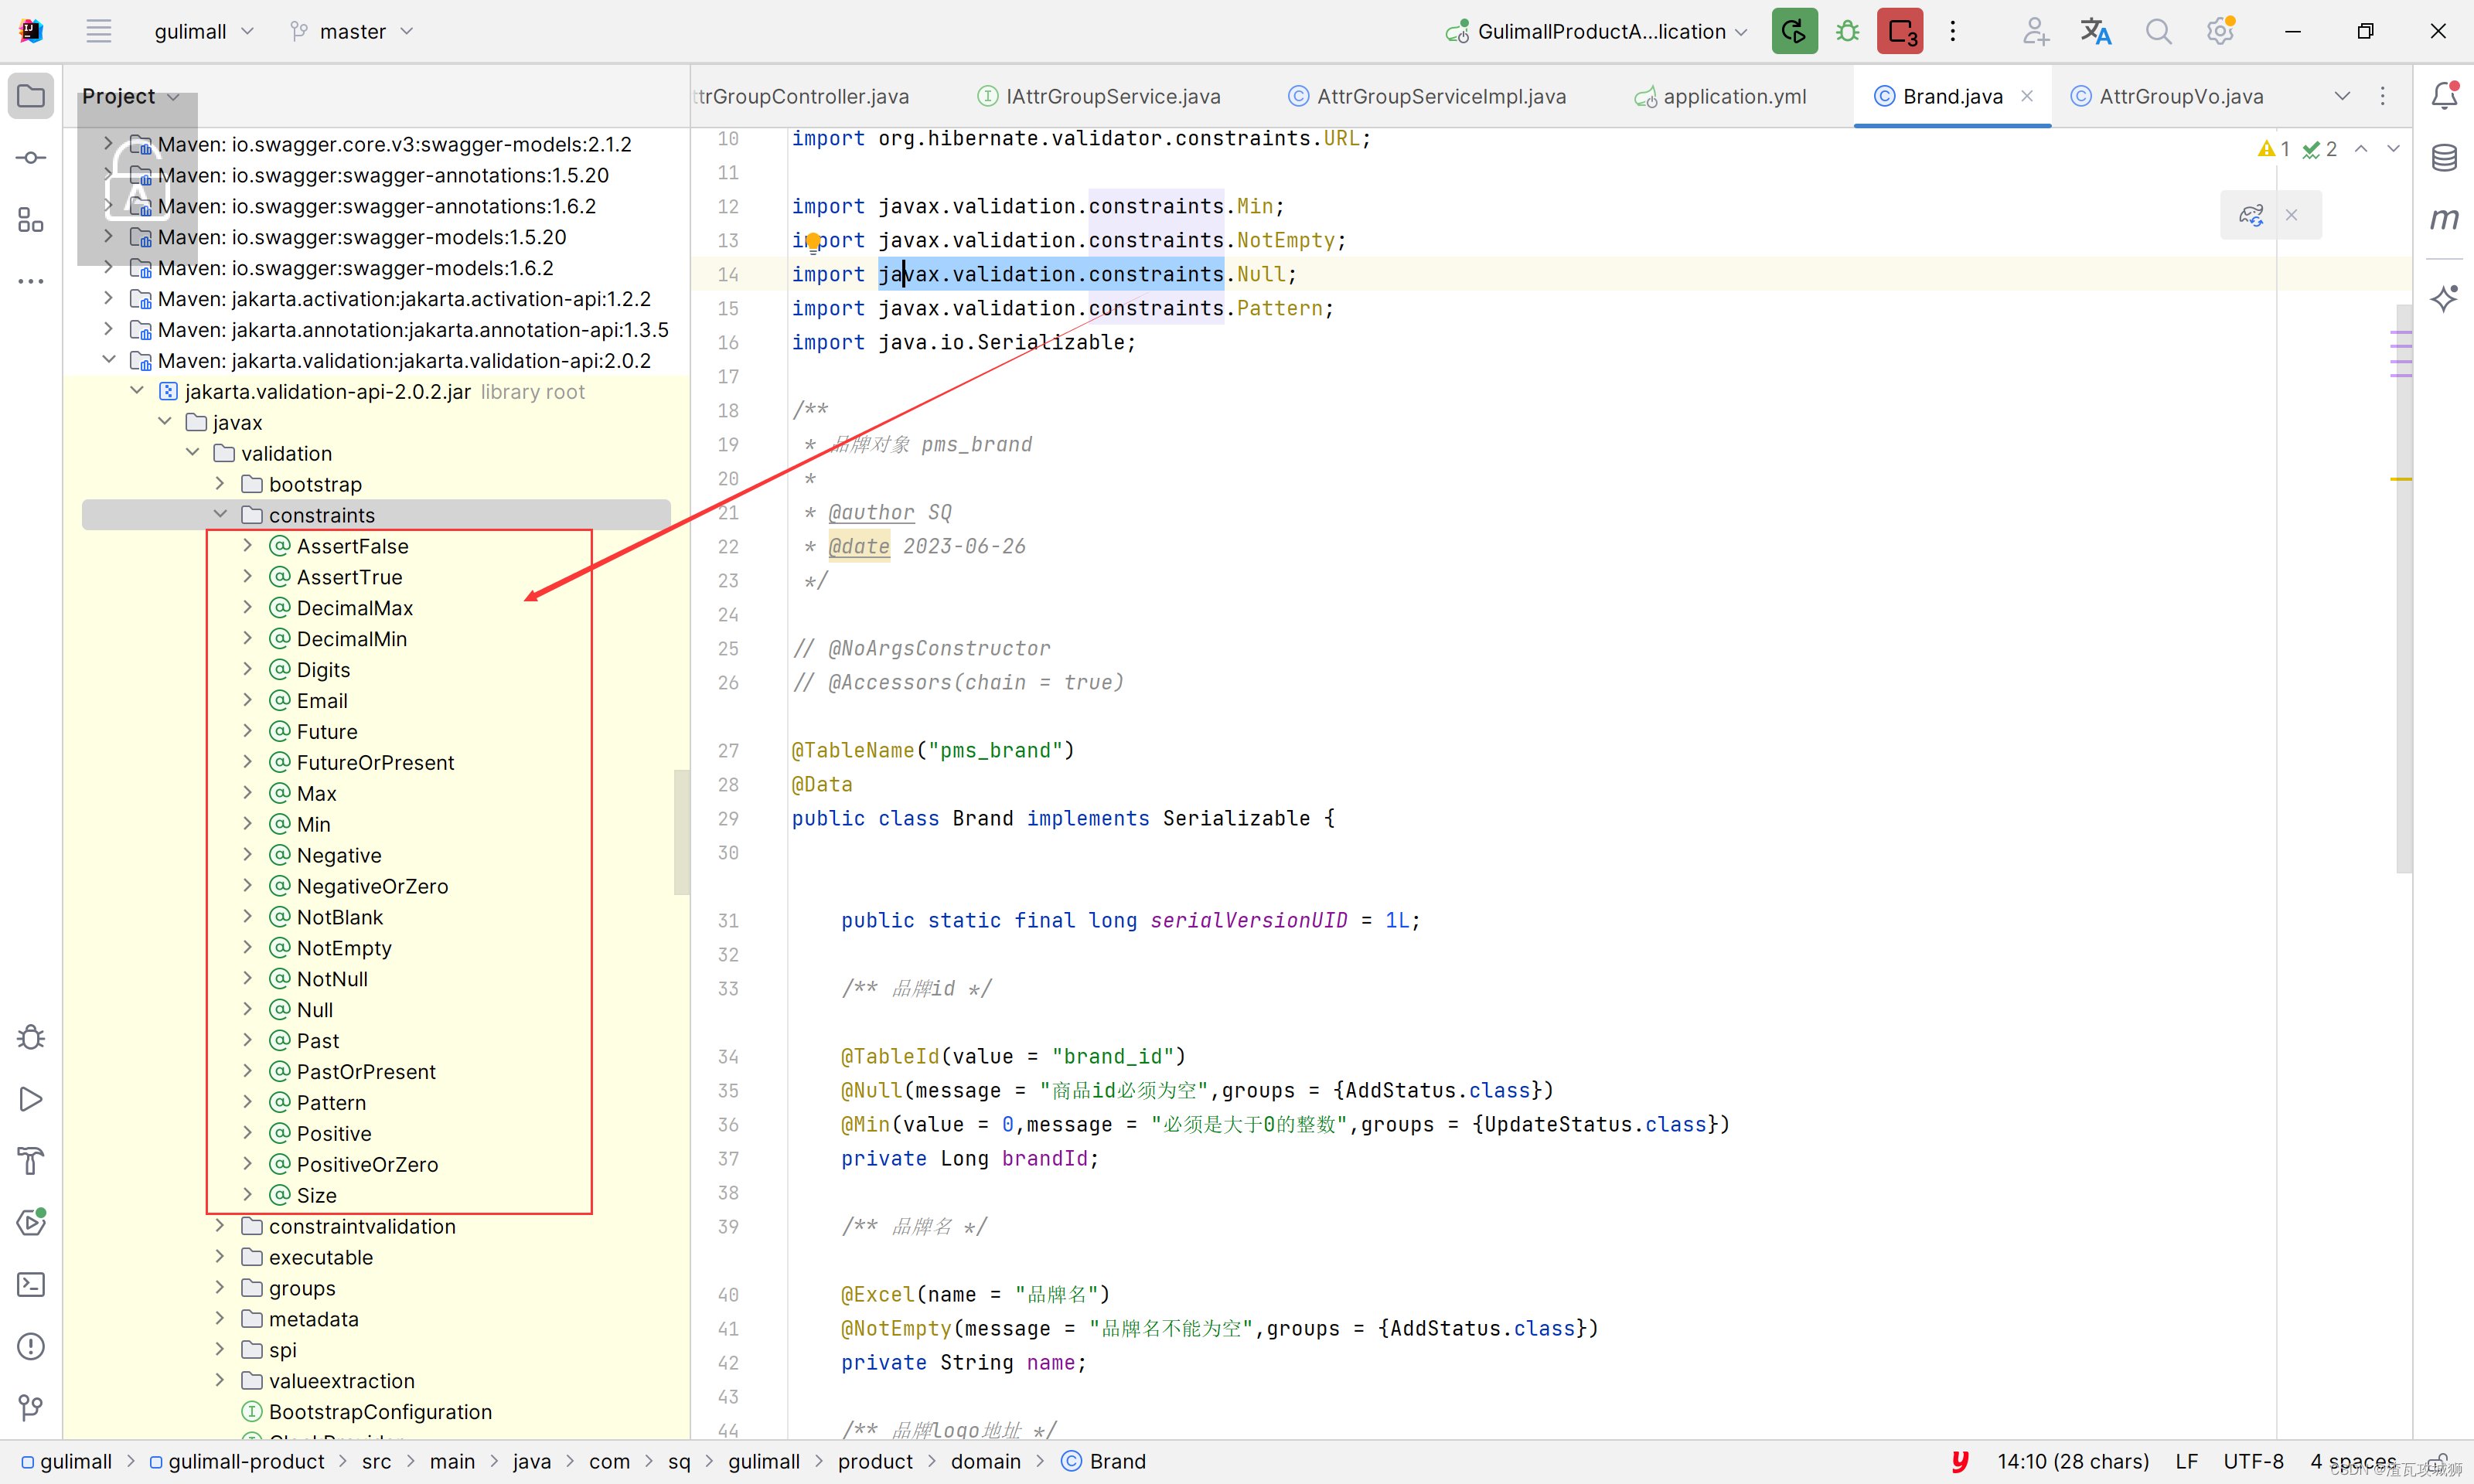Expand the groups folder
Viewport: 2474px width, 1484px height.
[221, 1288]
